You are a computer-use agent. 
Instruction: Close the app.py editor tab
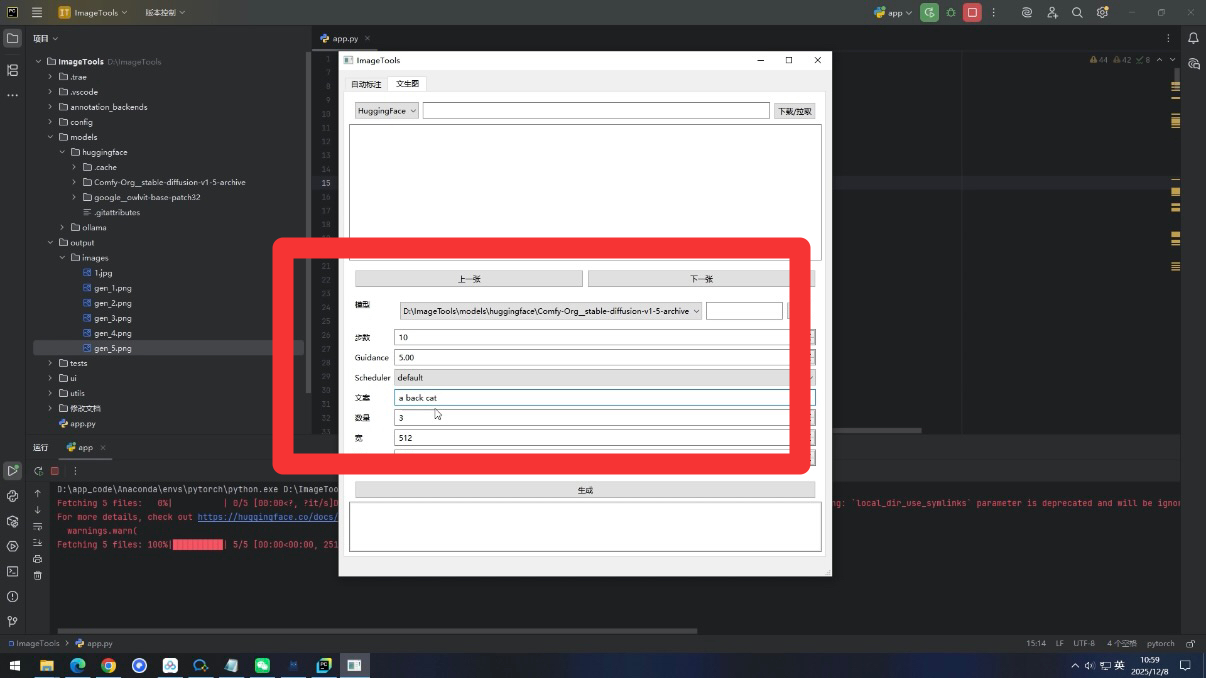pyautogui.click(x=368, y=38)
